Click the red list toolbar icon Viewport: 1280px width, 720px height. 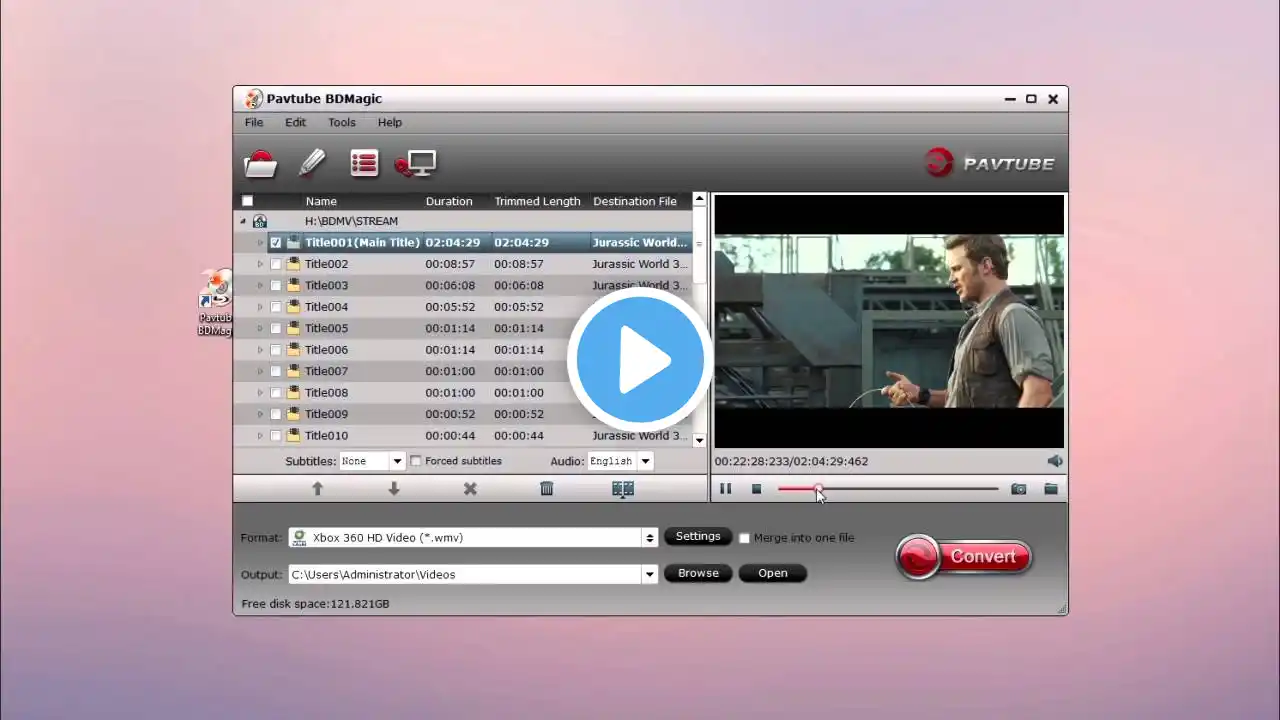[x=364, y=163]
